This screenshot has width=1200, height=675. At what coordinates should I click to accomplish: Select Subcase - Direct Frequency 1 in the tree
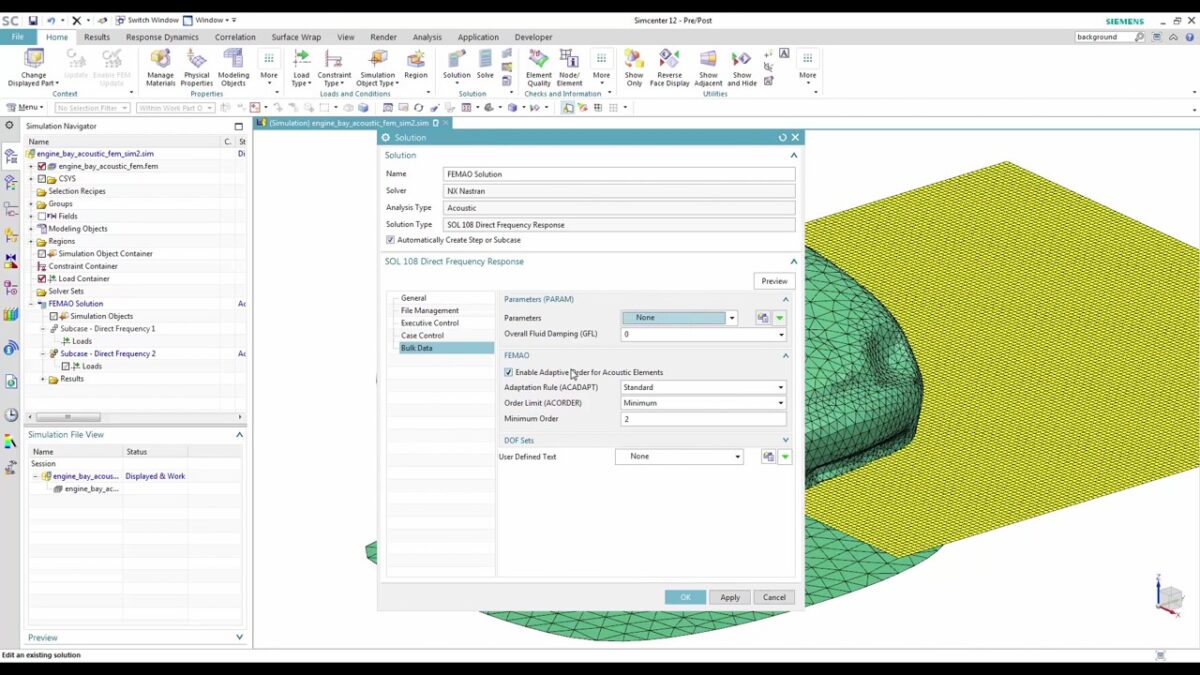107,329
